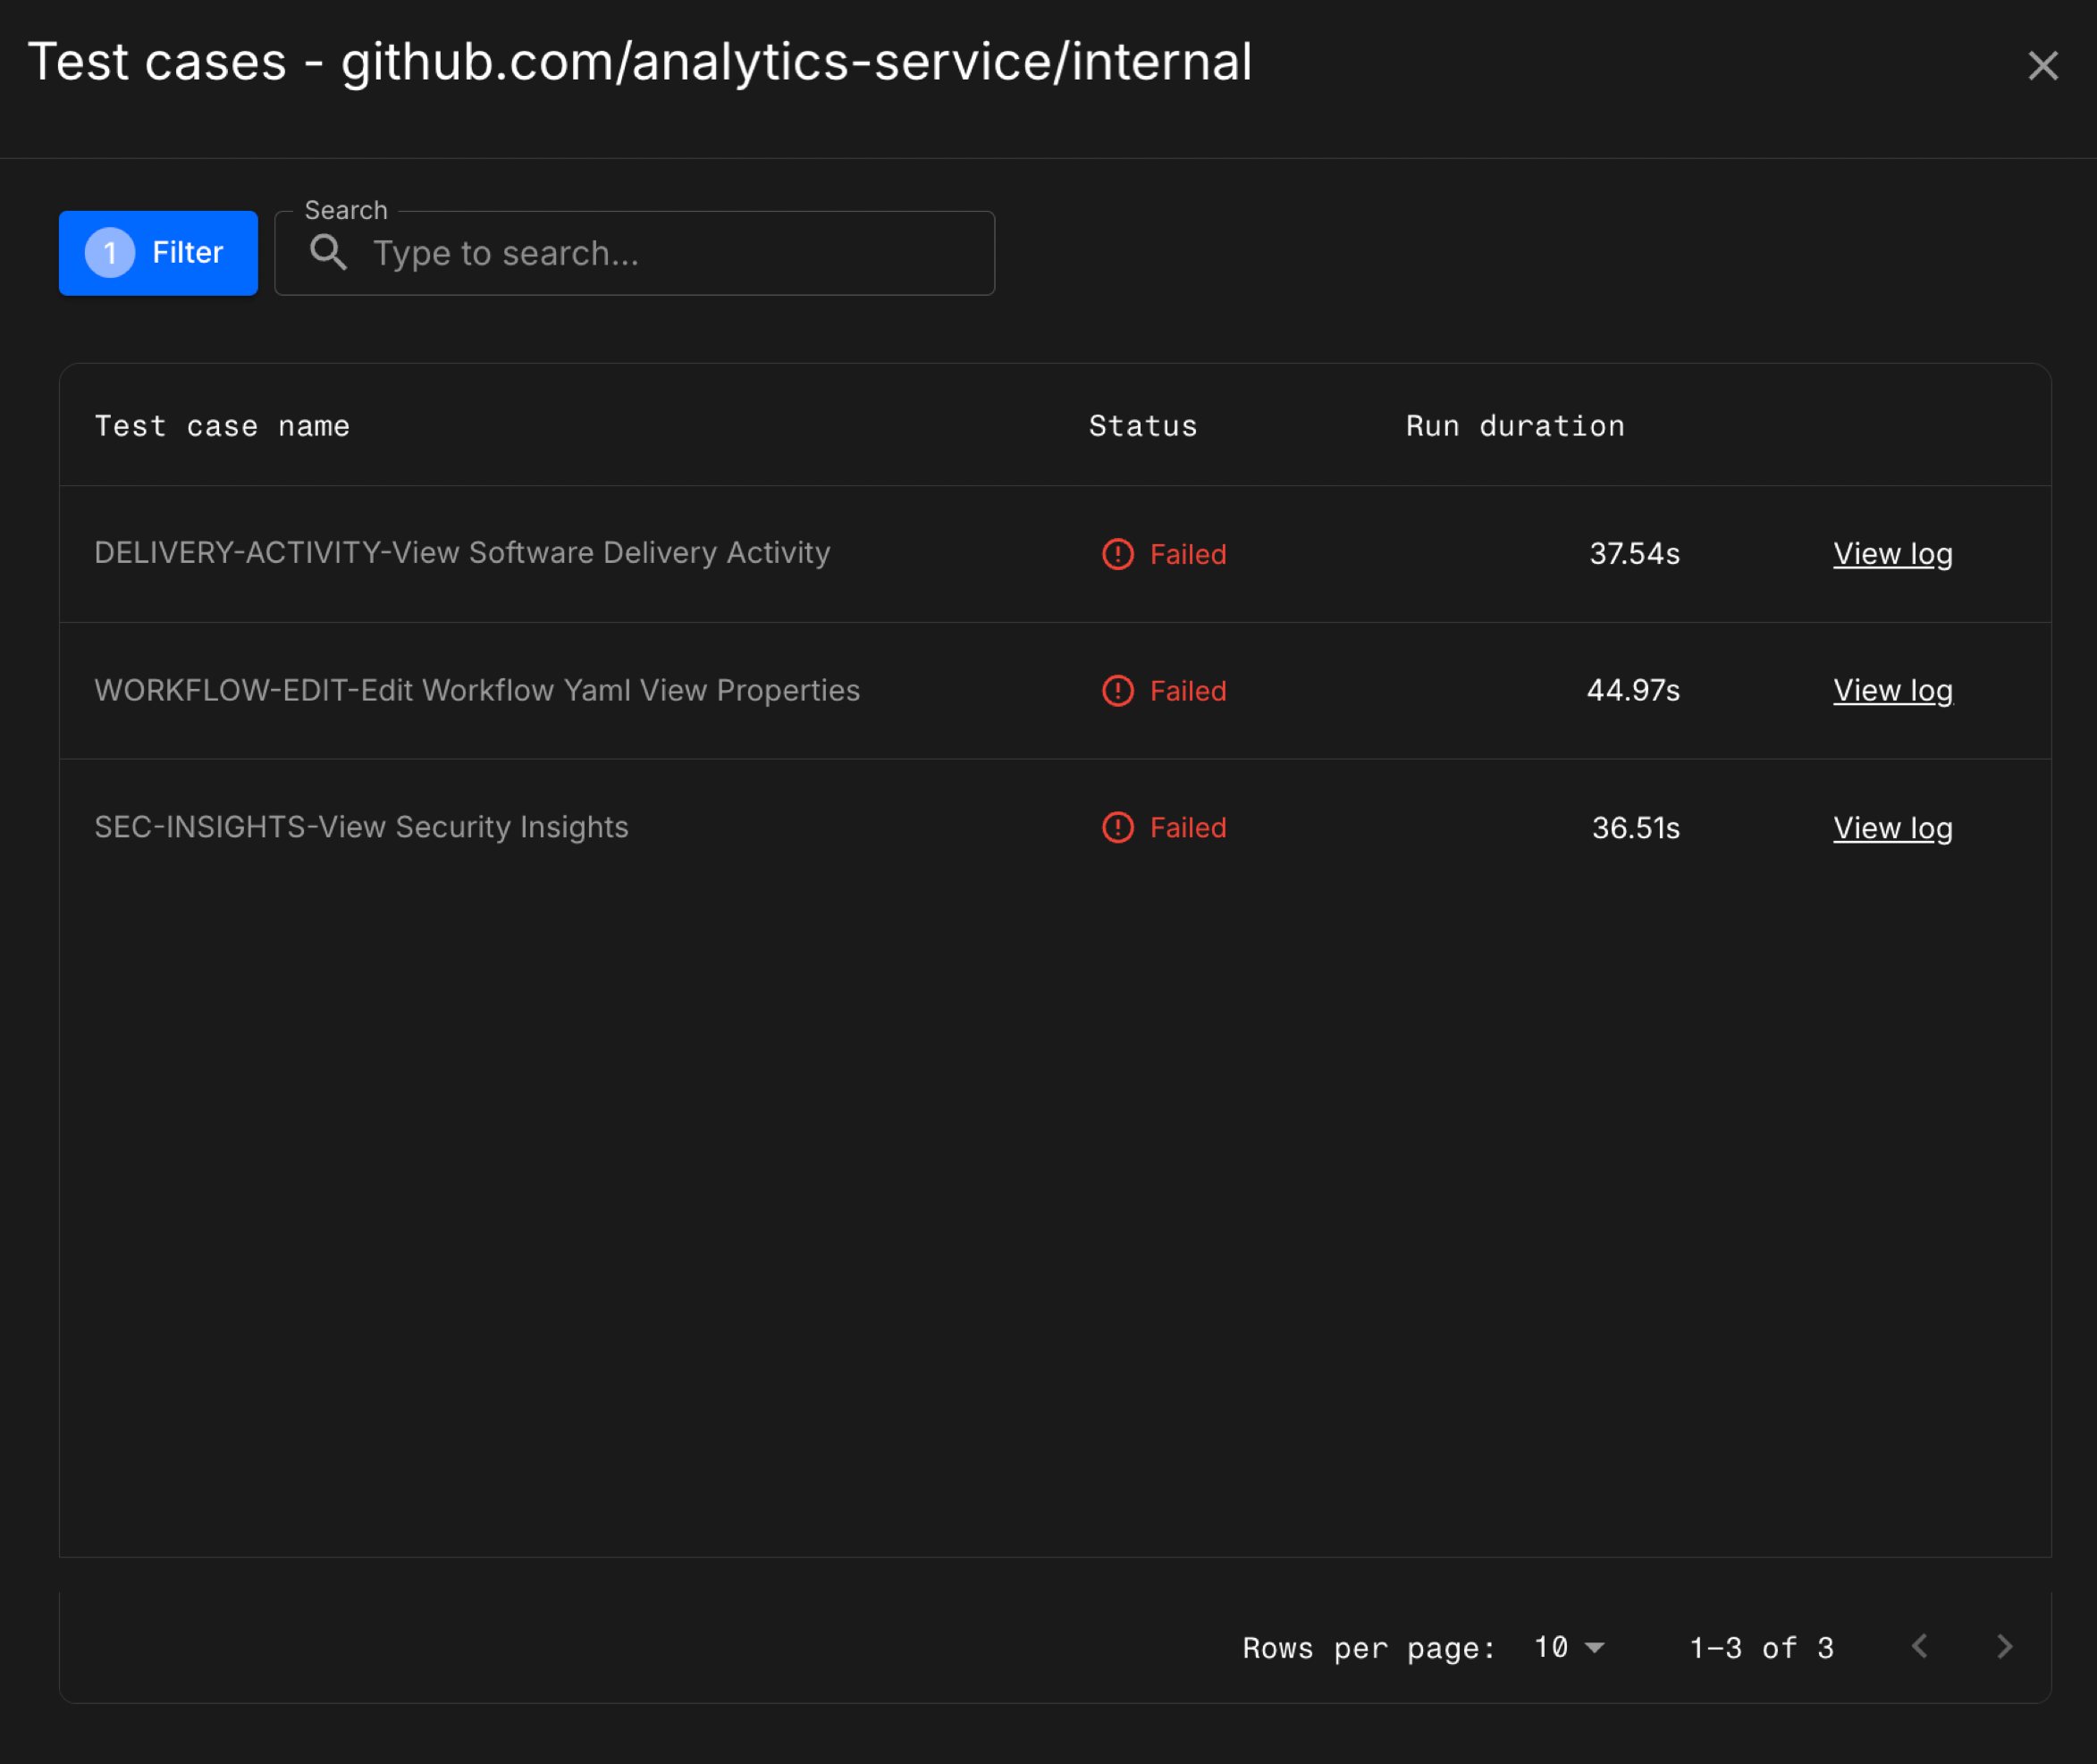This screenshot has height=1764, width=2097.
Task: Dismiss the Test cases dialog with the X
Action: click(x=2042, y=65)
